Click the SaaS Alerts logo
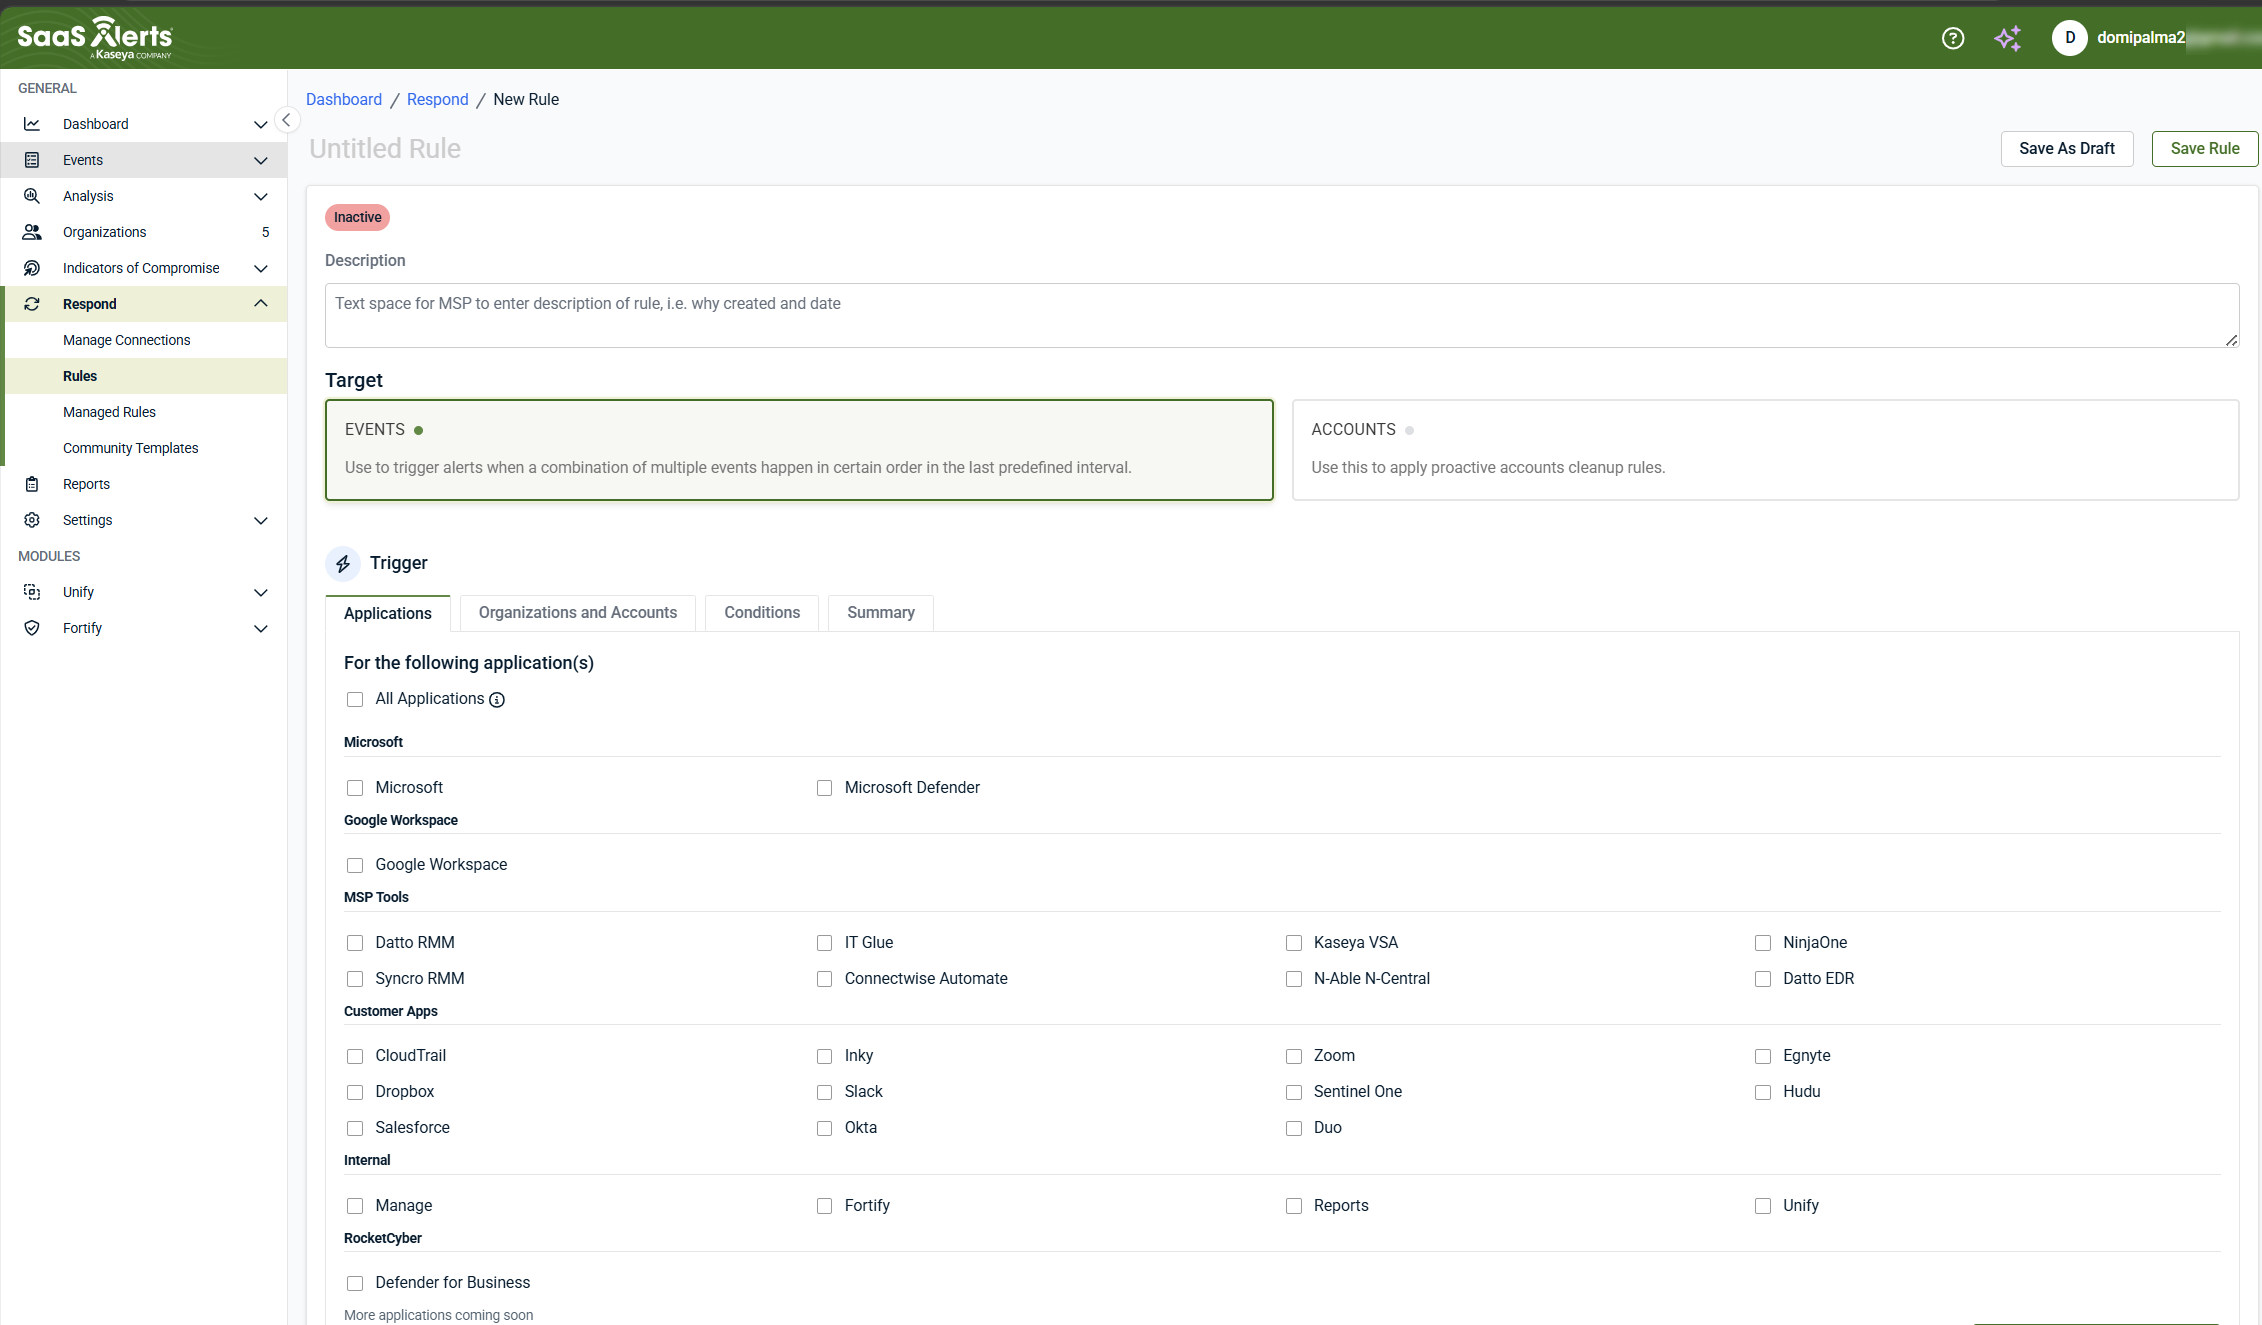 tap(95, 38)
